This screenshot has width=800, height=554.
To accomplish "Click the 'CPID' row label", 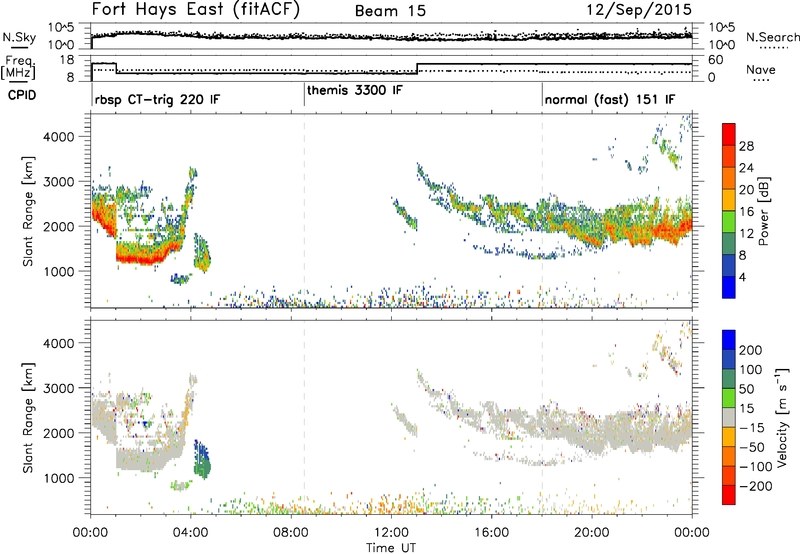I will tap(22, 95).
